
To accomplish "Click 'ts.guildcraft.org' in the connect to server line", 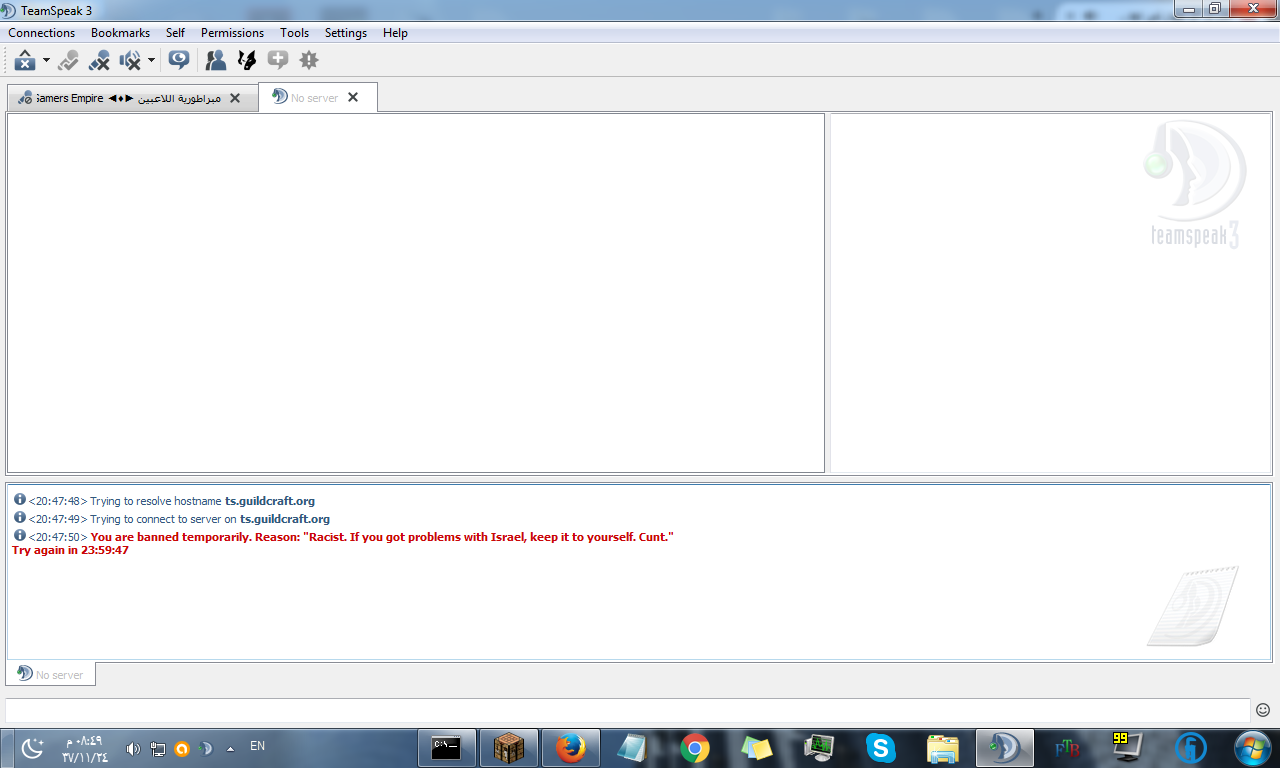I will tap(285, 519).
